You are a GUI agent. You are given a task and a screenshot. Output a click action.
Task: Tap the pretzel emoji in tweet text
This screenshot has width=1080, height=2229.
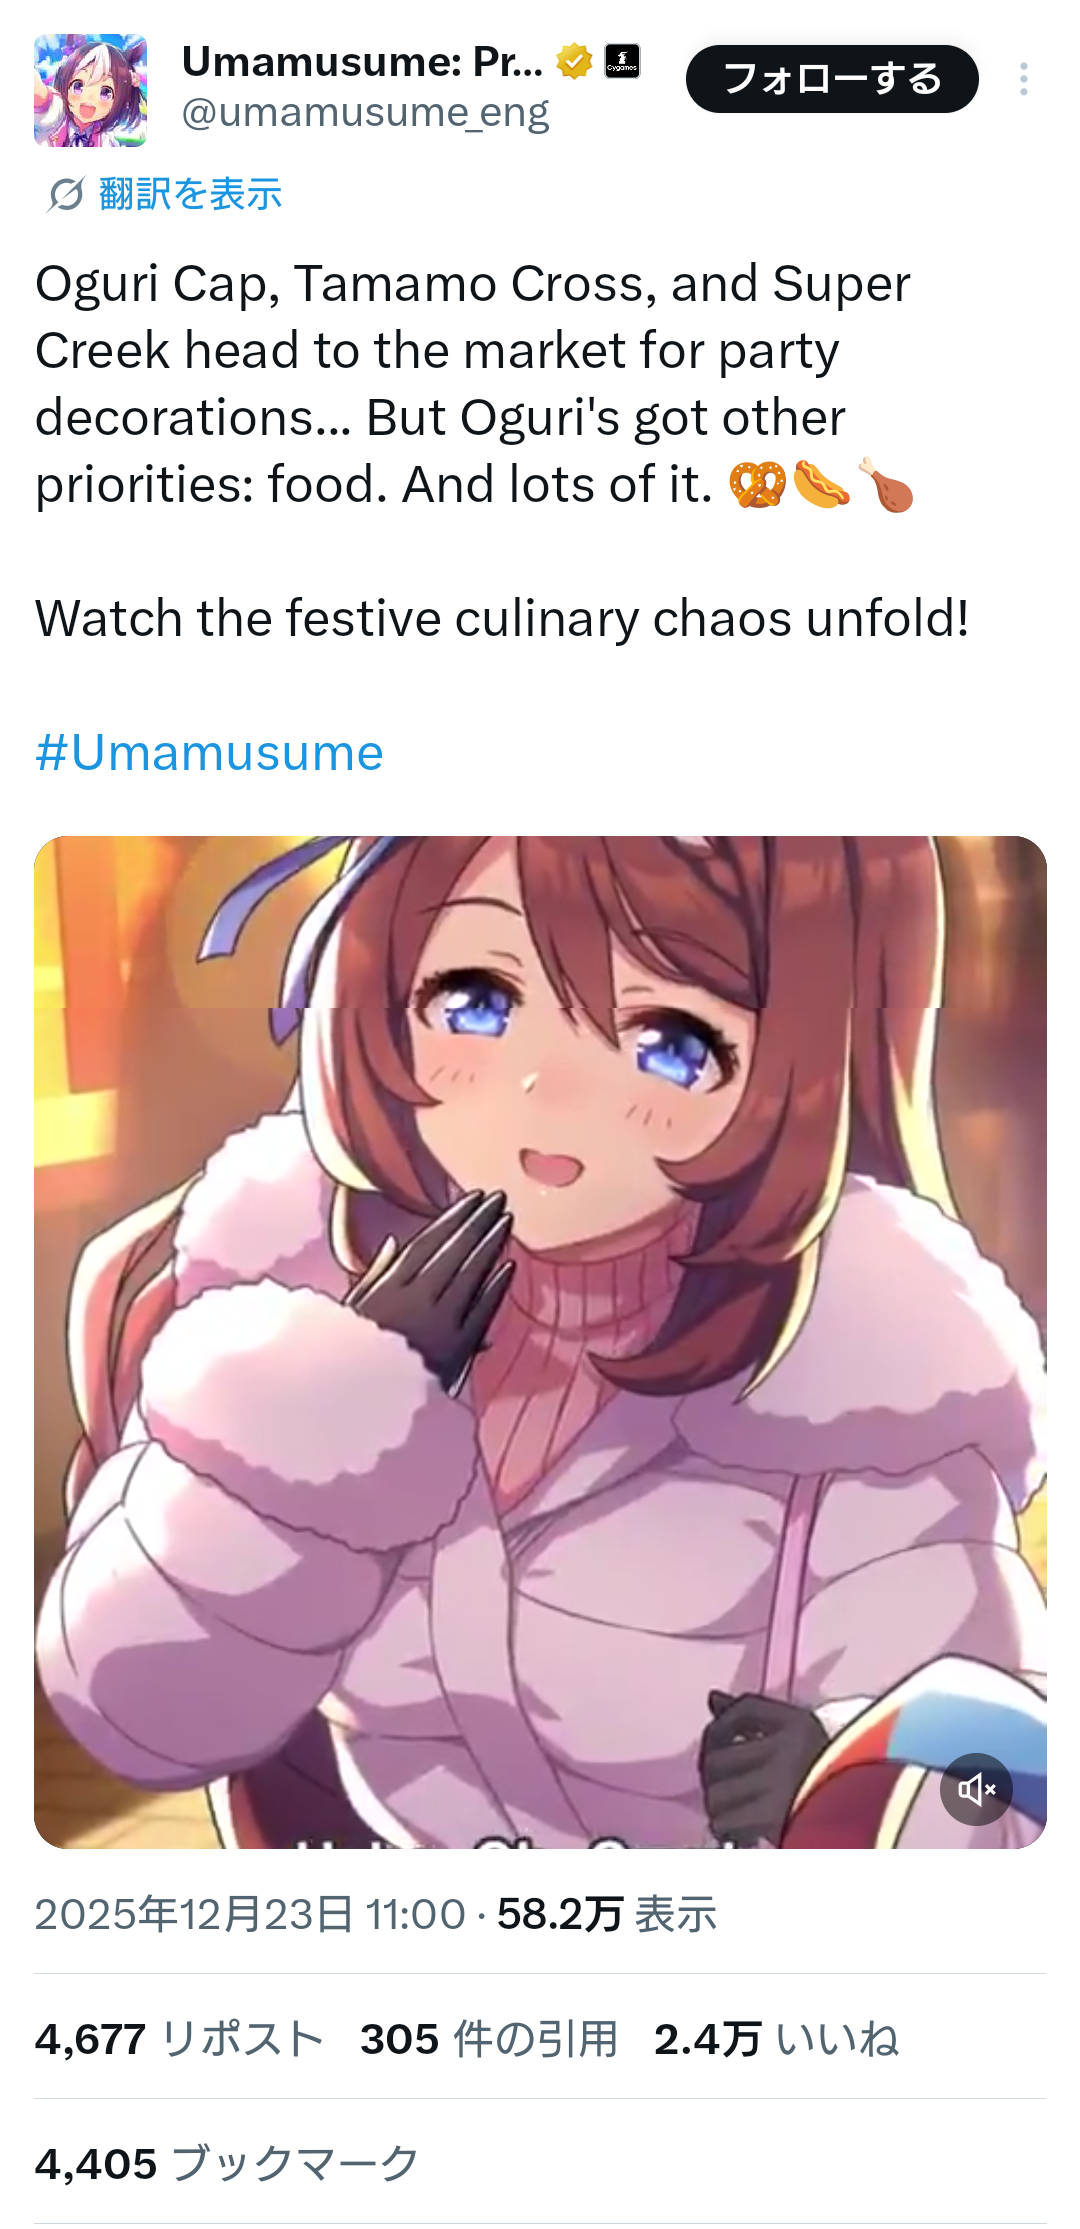point(757,484)
